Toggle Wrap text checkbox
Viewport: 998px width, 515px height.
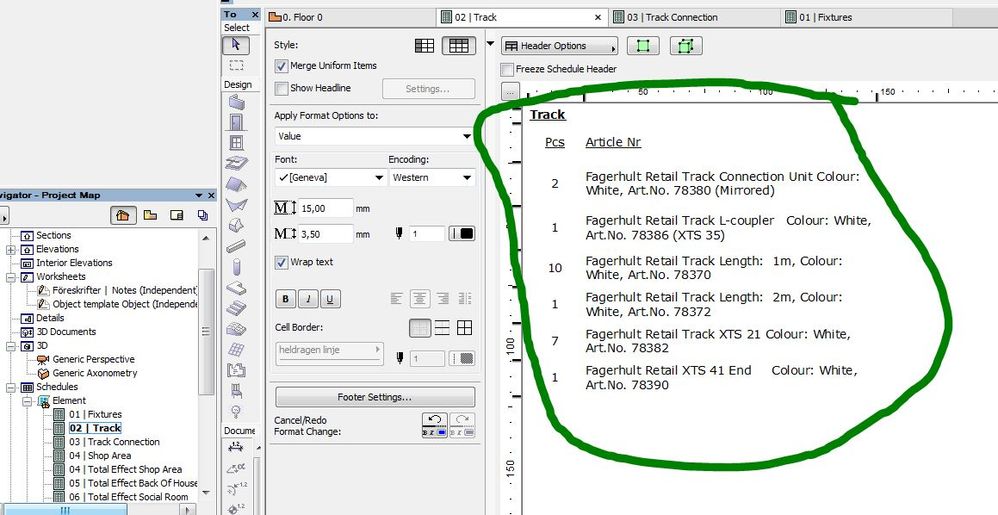coord(281,262)
